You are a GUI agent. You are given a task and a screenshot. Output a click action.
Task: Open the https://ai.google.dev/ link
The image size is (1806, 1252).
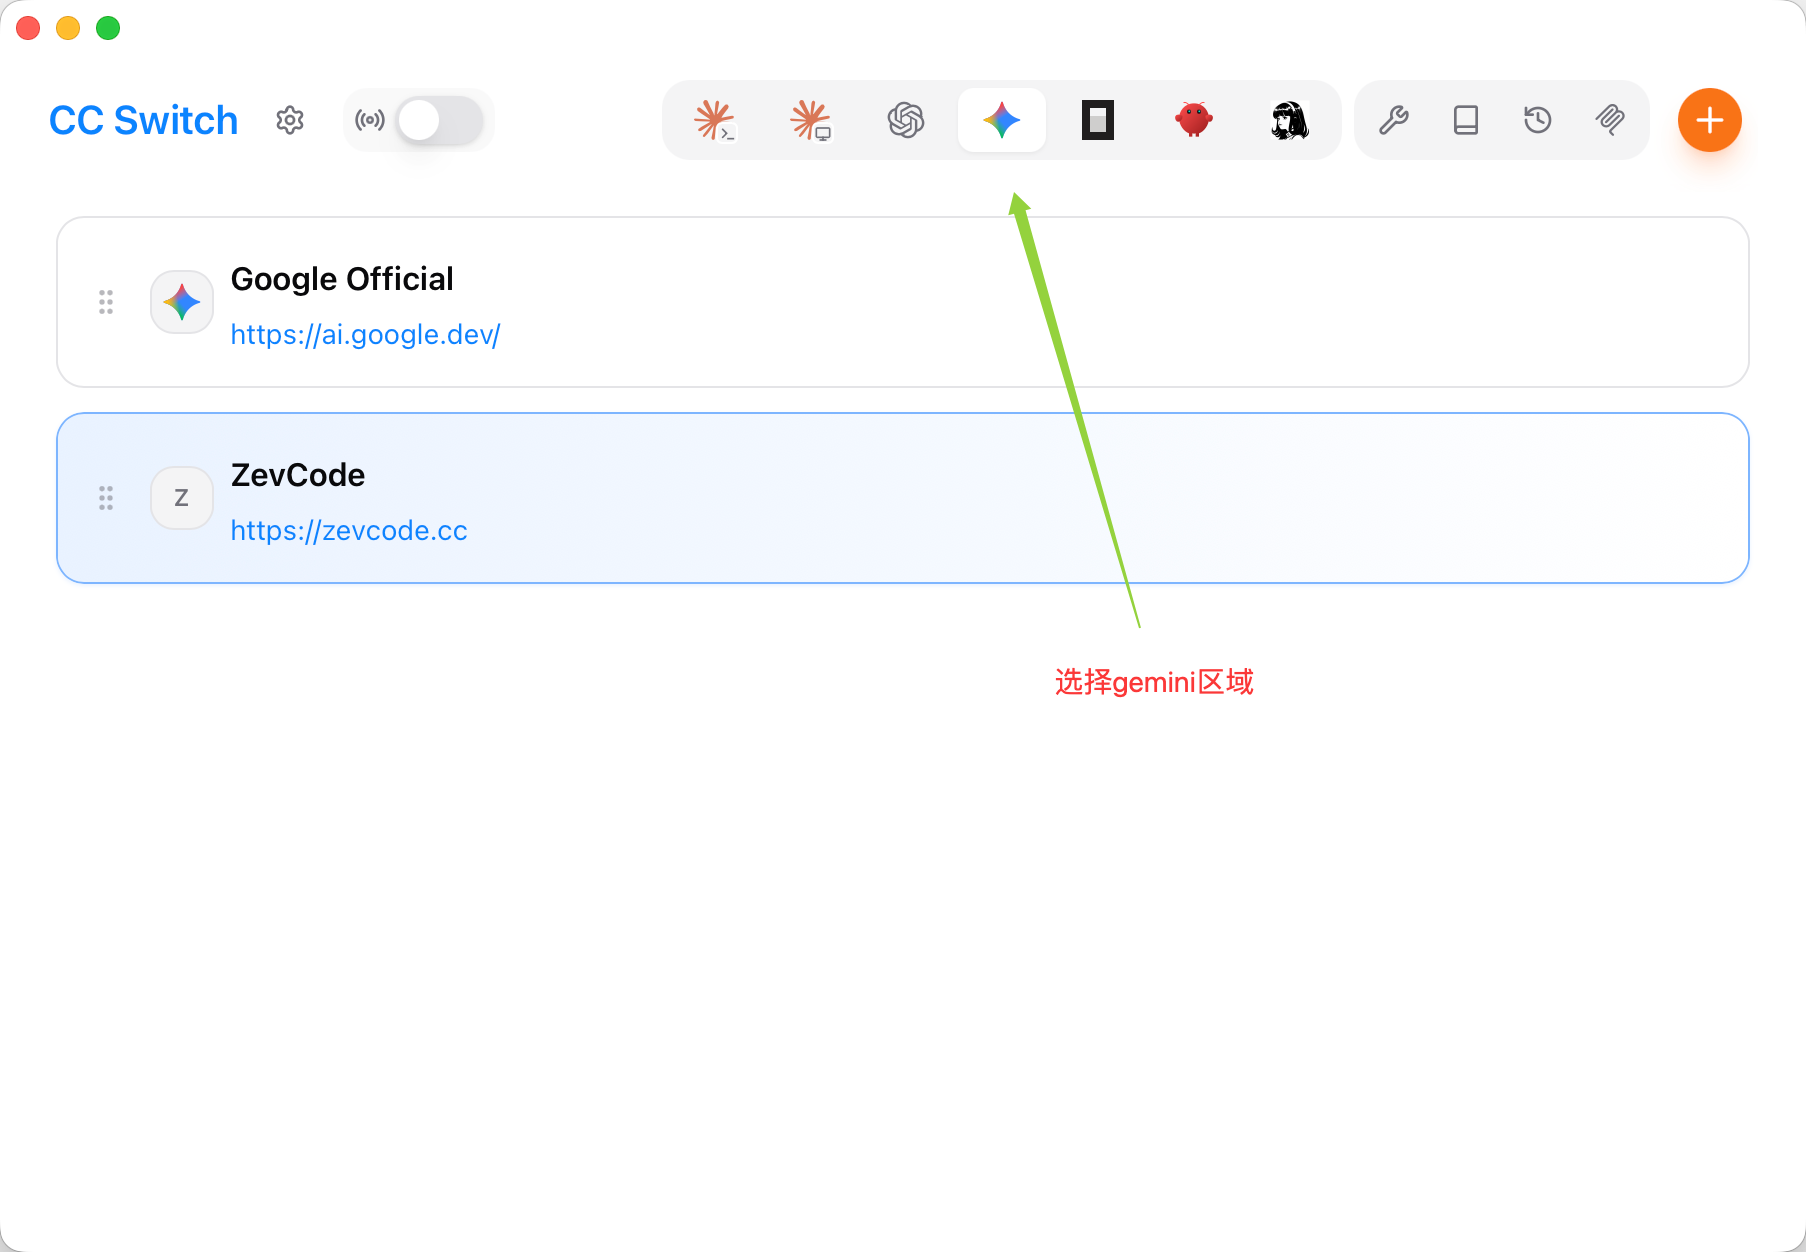365,334
